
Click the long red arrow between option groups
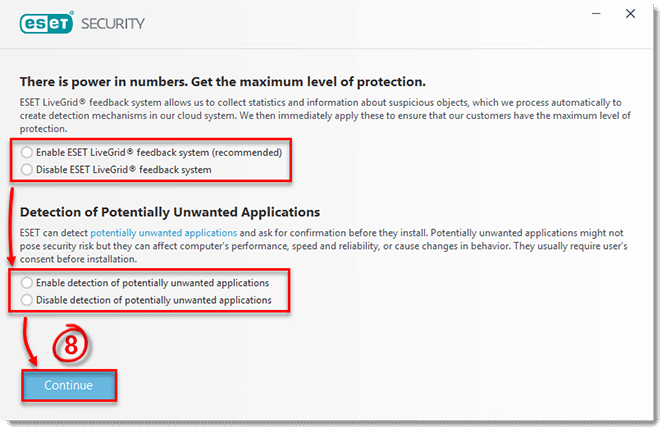pos(11,226)
